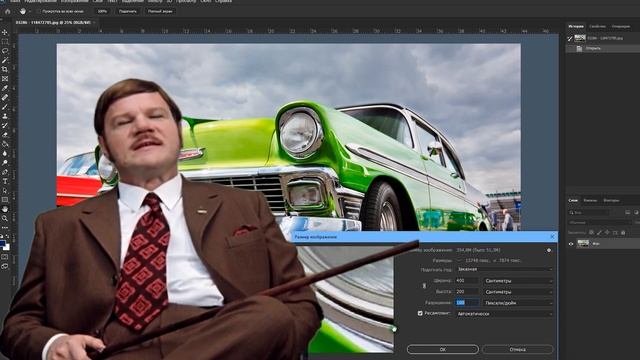Select the History Brush tool

pyautogui.click(x=5, y=126)
